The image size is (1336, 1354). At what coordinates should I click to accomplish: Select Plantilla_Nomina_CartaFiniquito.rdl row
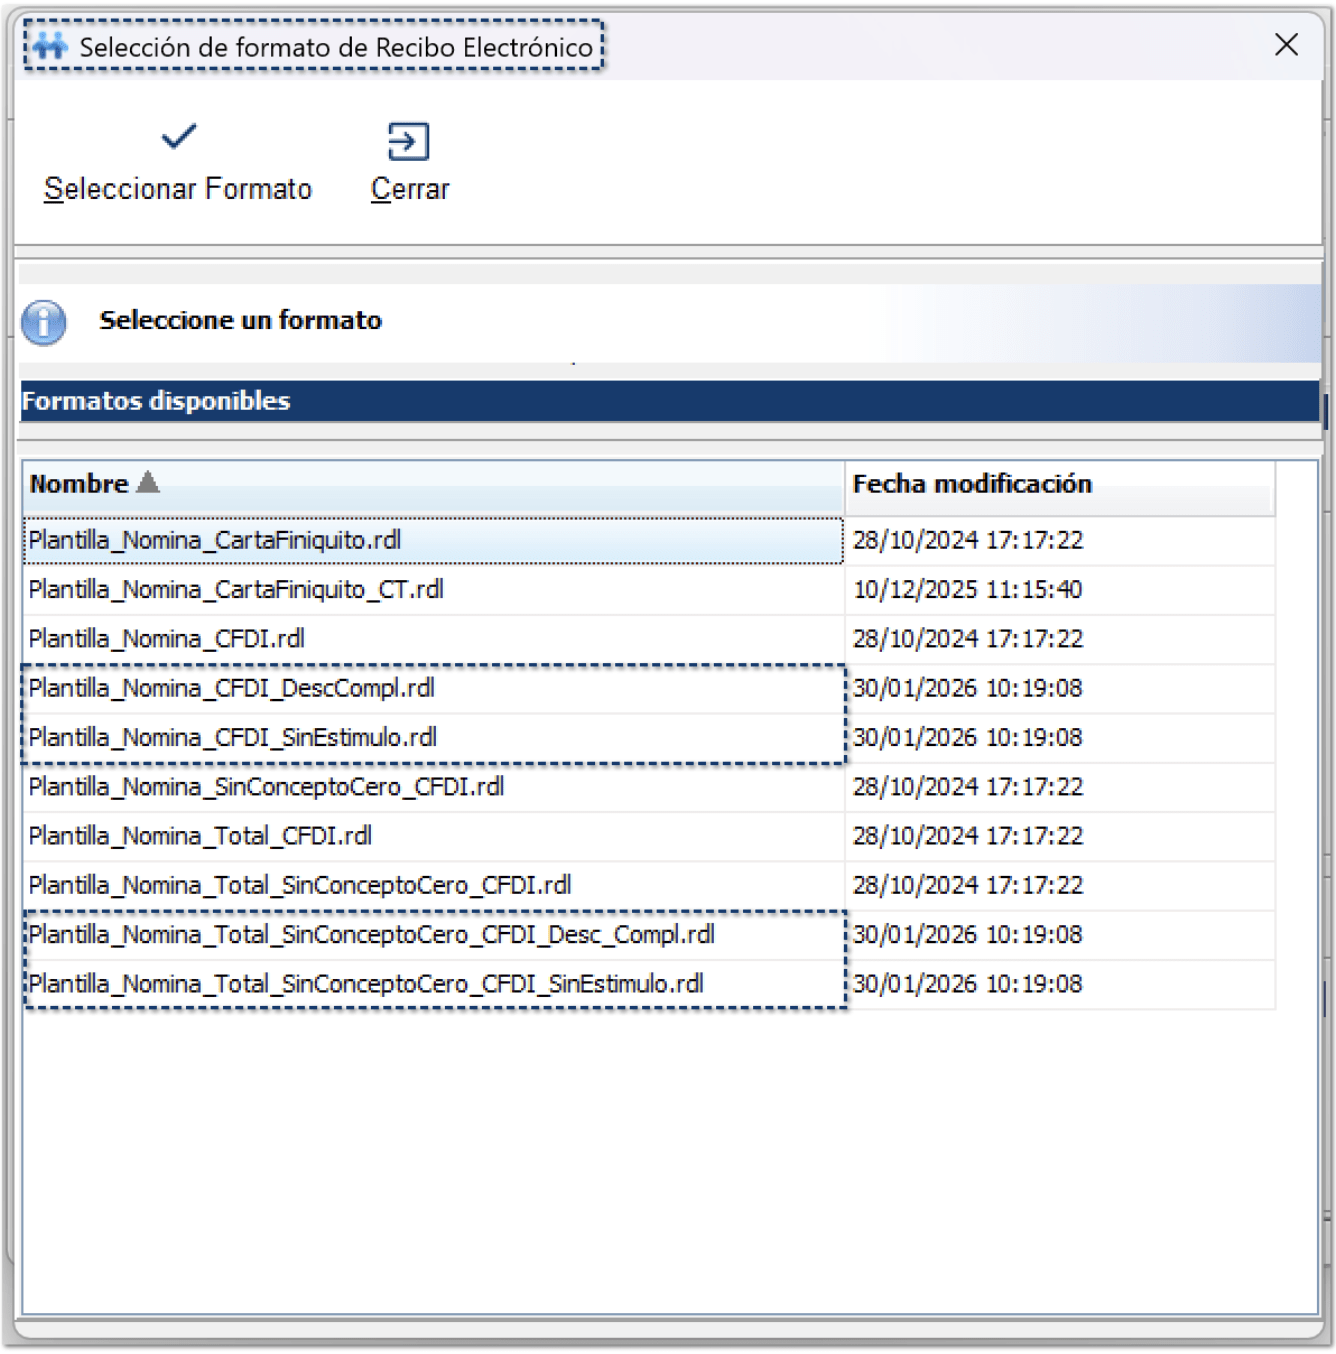tap(215, 541)
